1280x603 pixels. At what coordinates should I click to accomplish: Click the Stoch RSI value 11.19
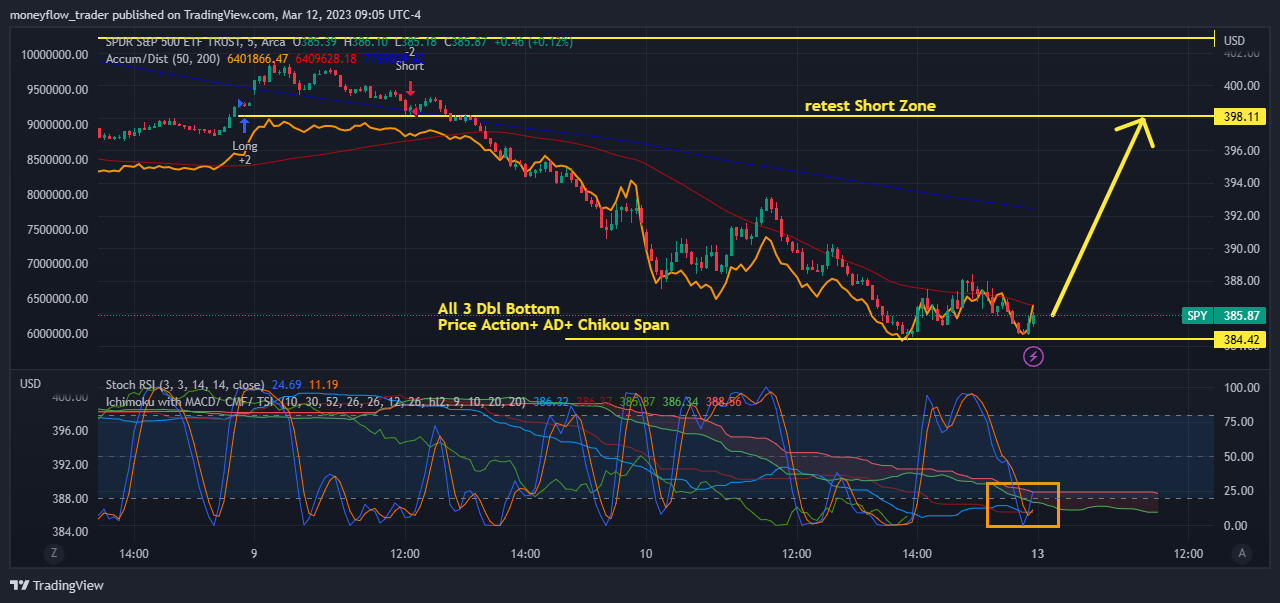click(323, 384)
